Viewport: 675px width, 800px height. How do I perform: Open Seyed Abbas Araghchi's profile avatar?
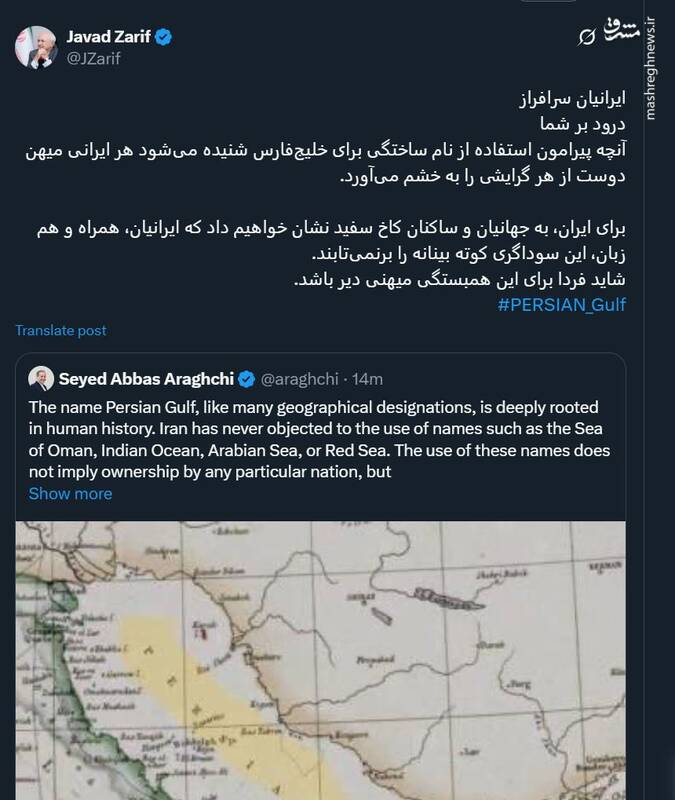click(x=43, y=376)
